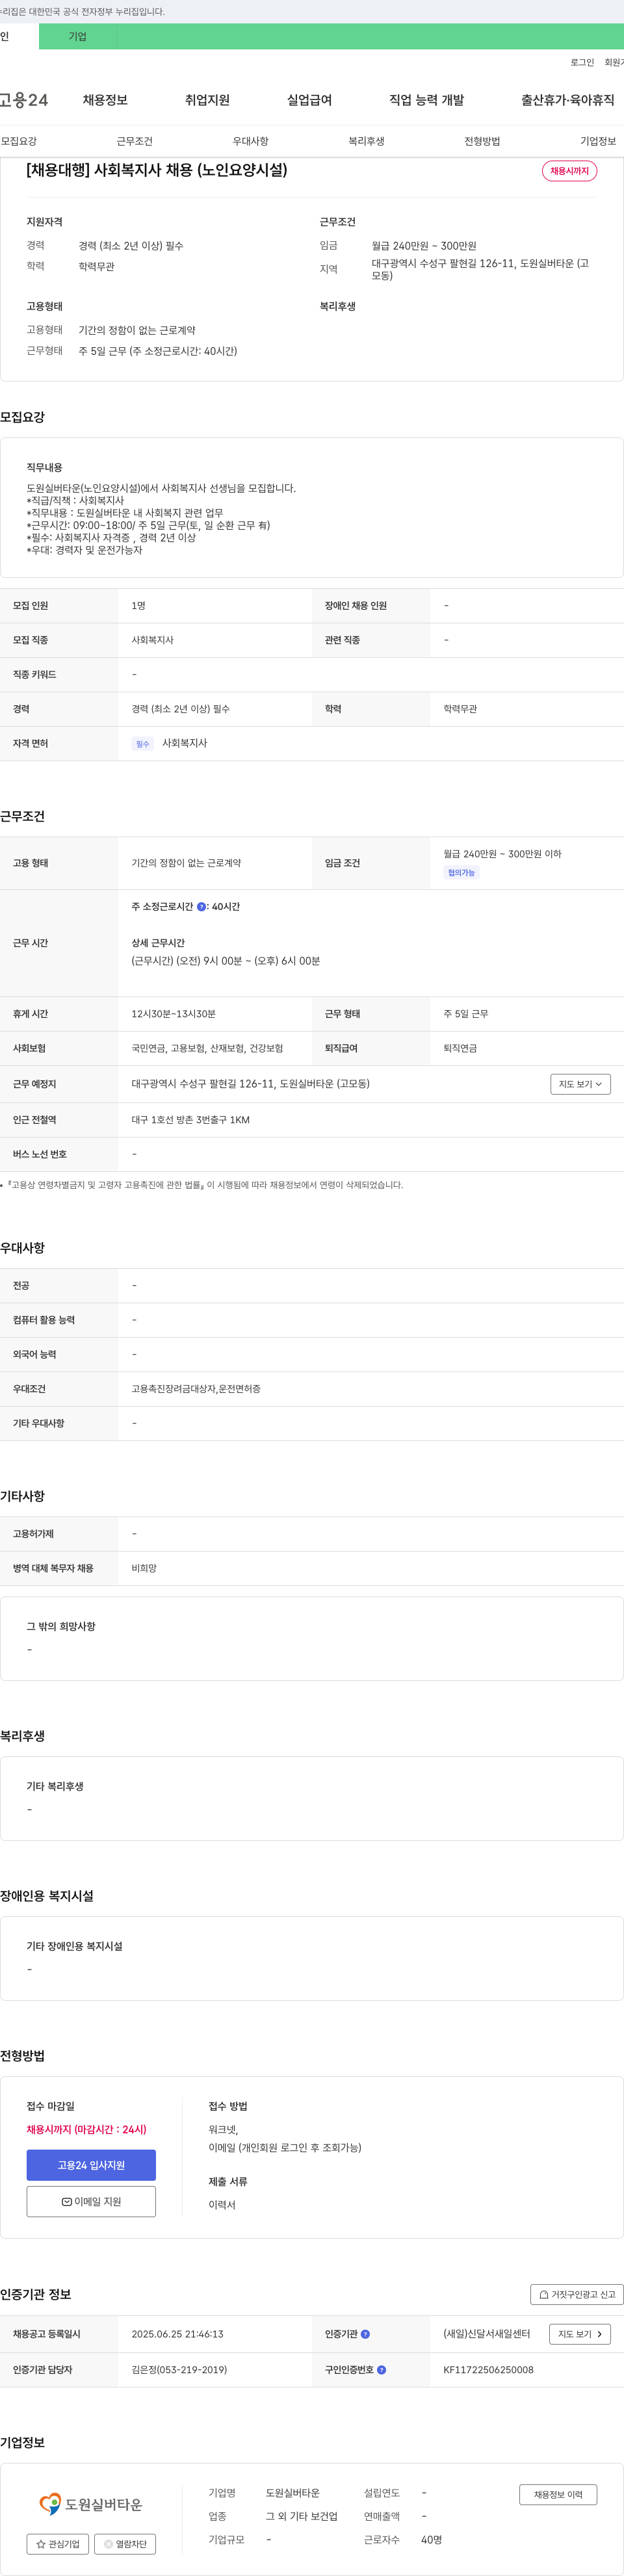Open the 취업지원 main menu

click(207, 100)
